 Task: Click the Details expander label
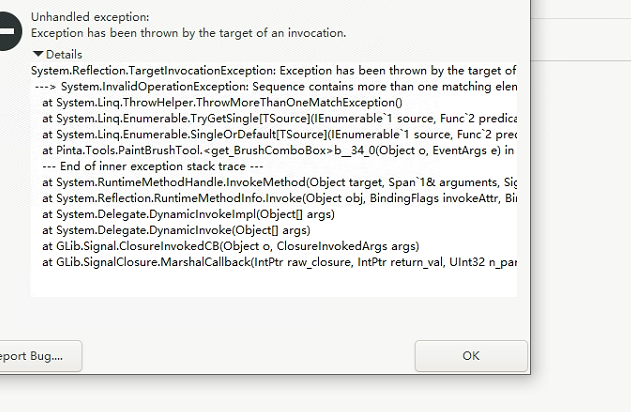(x=64, y=54)
